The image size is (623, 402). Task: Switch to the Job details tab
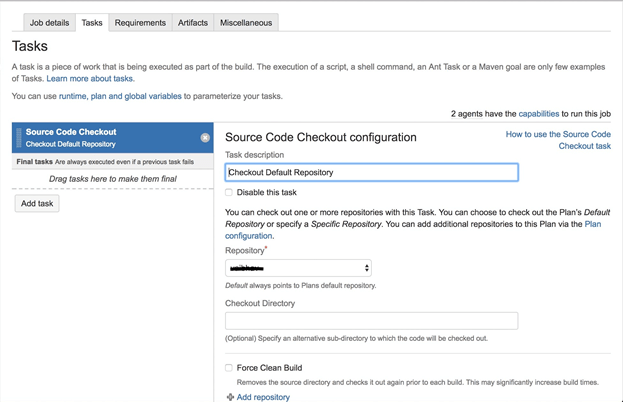pos(50,22)
